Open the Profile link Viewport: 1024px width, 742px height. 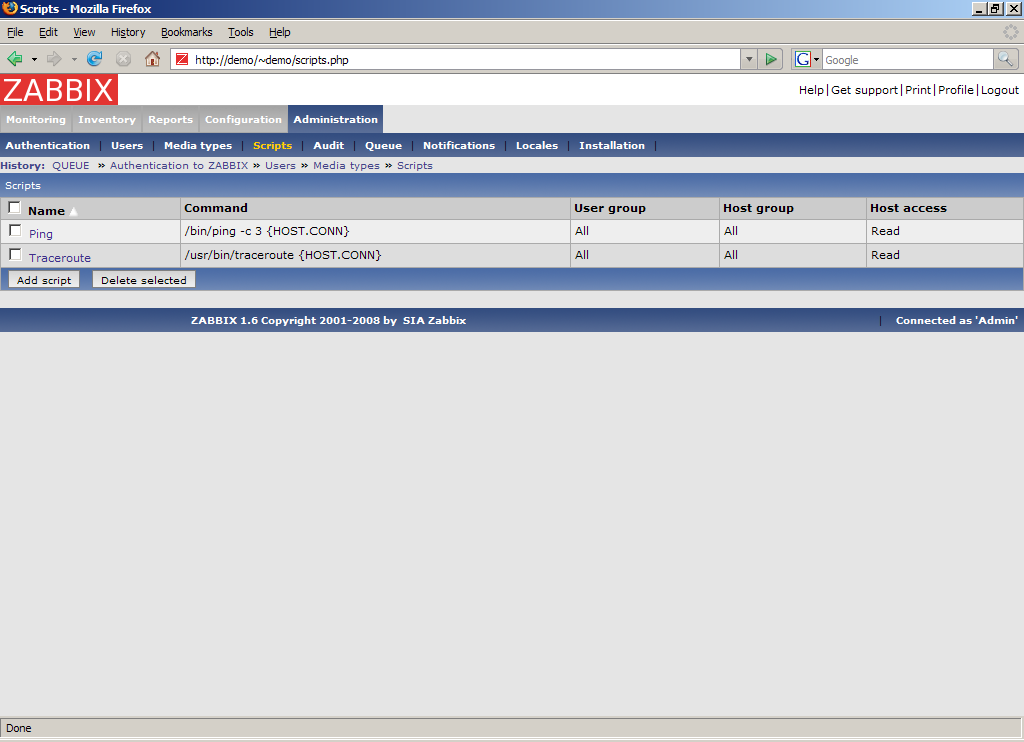(955, 90)
